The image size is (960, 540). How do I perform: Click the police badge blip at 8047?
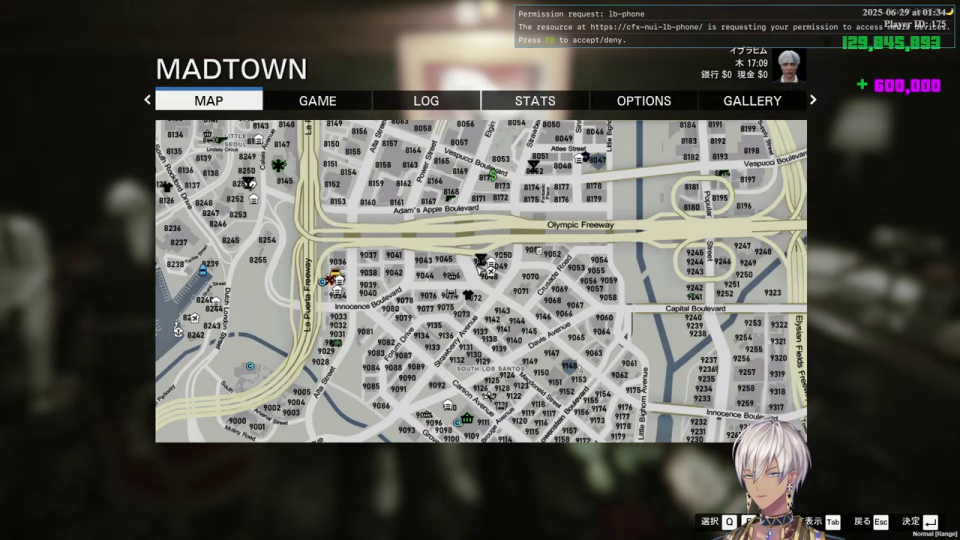[586, 157]
